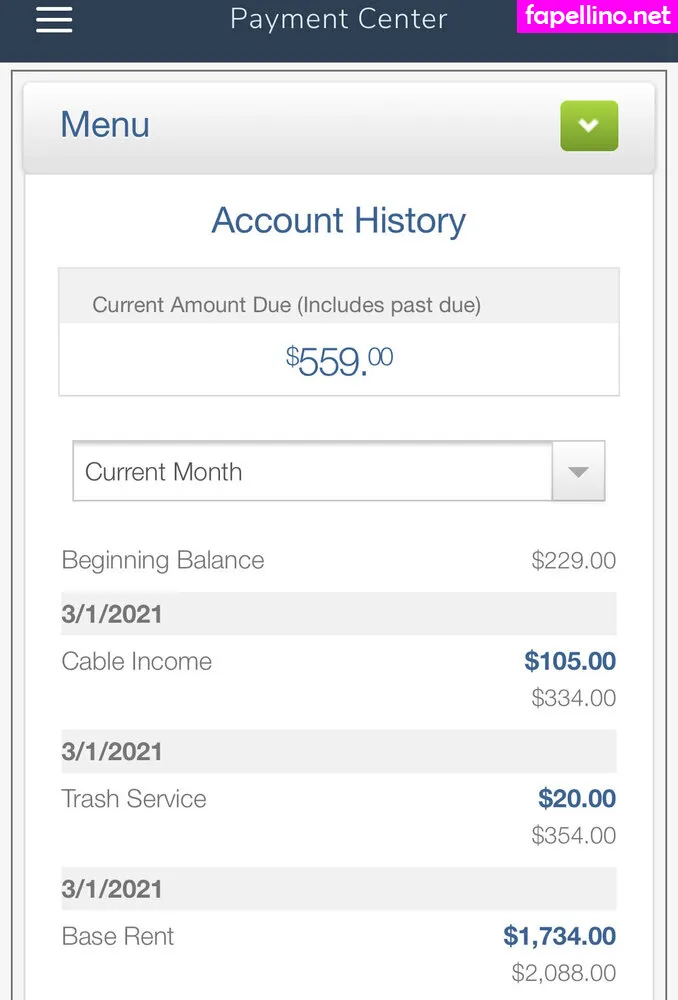The image size is (678, 1000).
Task: Select the Base Rent entry label
Action: pyautogui.click(x=118, y=937)
